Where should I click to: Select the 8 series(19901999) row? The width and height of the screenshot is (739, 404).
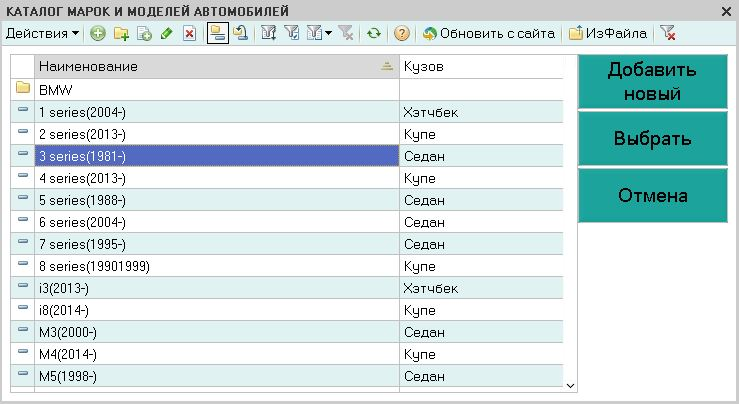click(287, 266)
